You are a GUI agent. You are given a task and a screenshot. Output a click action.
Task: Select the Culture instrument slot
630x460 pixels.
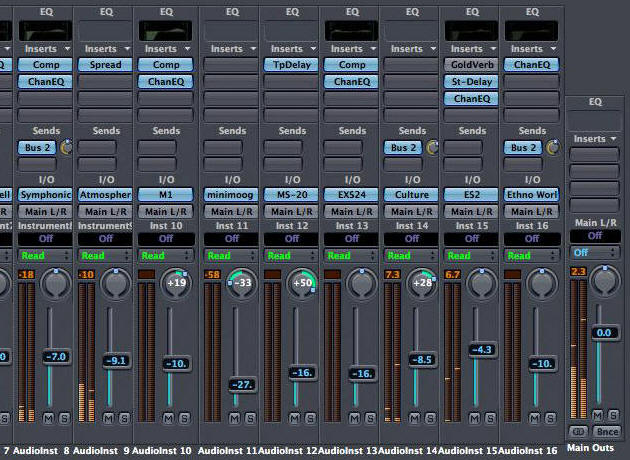(411, 195)
